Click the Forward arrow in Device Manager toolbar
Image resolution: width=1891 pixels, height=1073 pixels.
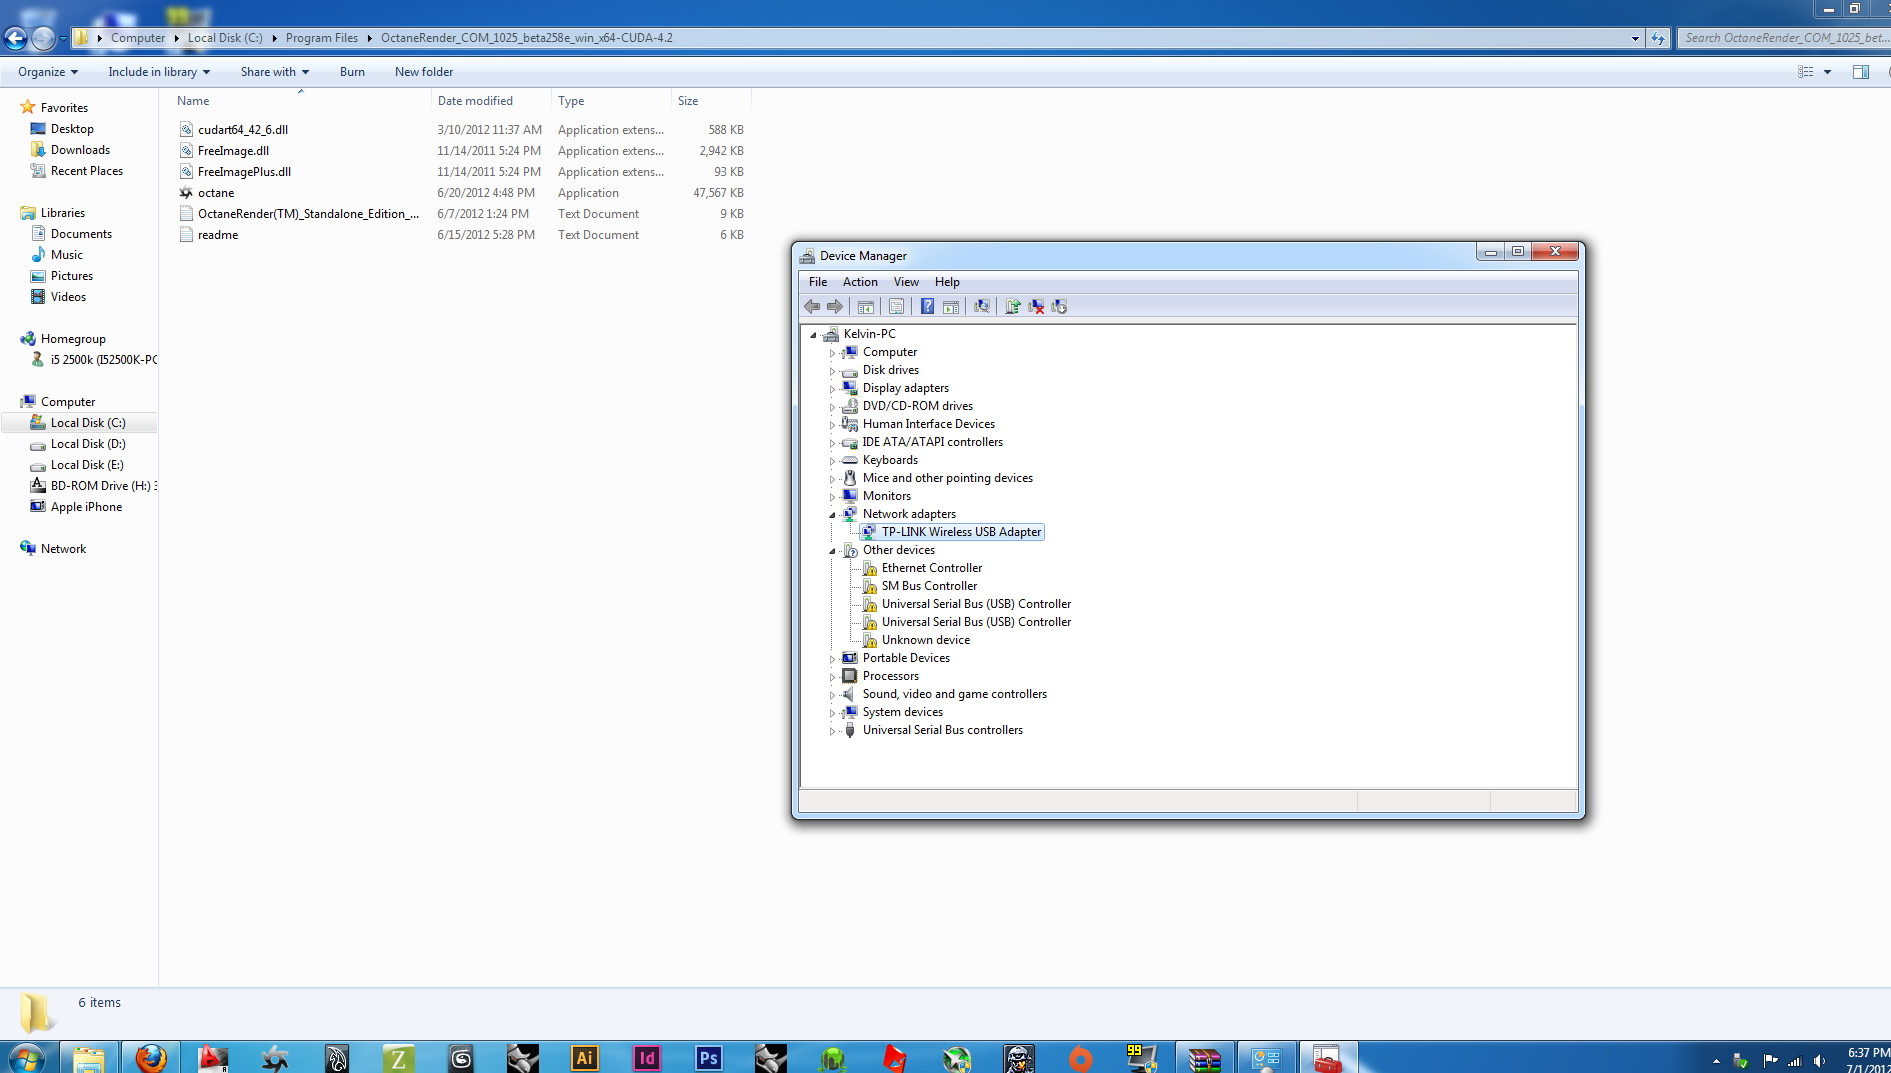click(834, 307)
